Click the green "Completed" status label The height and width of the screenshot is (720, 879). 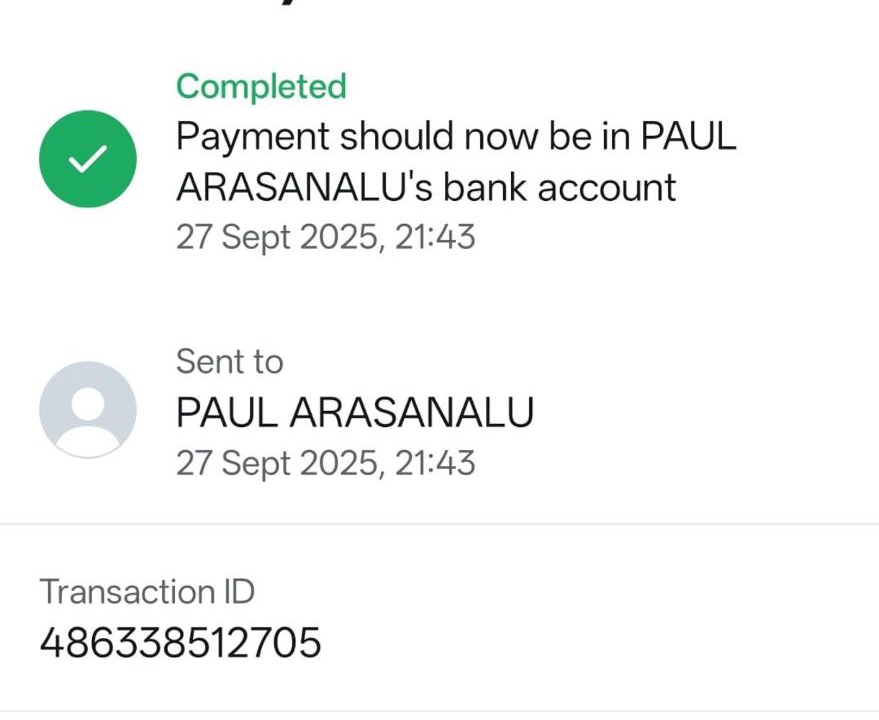261,87
